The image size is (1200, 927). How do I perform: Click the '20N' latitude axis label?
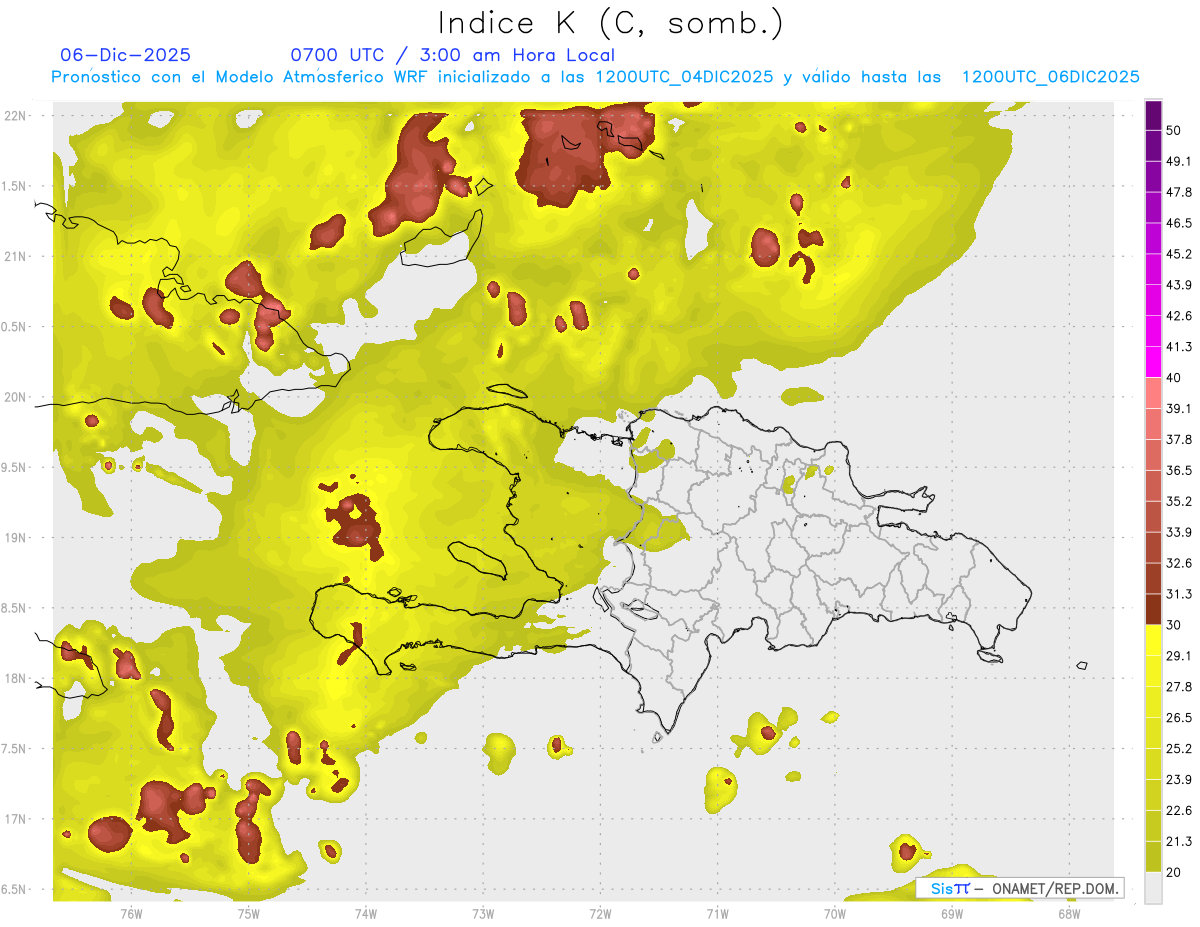pyautogui.click(x=15, y=397)
